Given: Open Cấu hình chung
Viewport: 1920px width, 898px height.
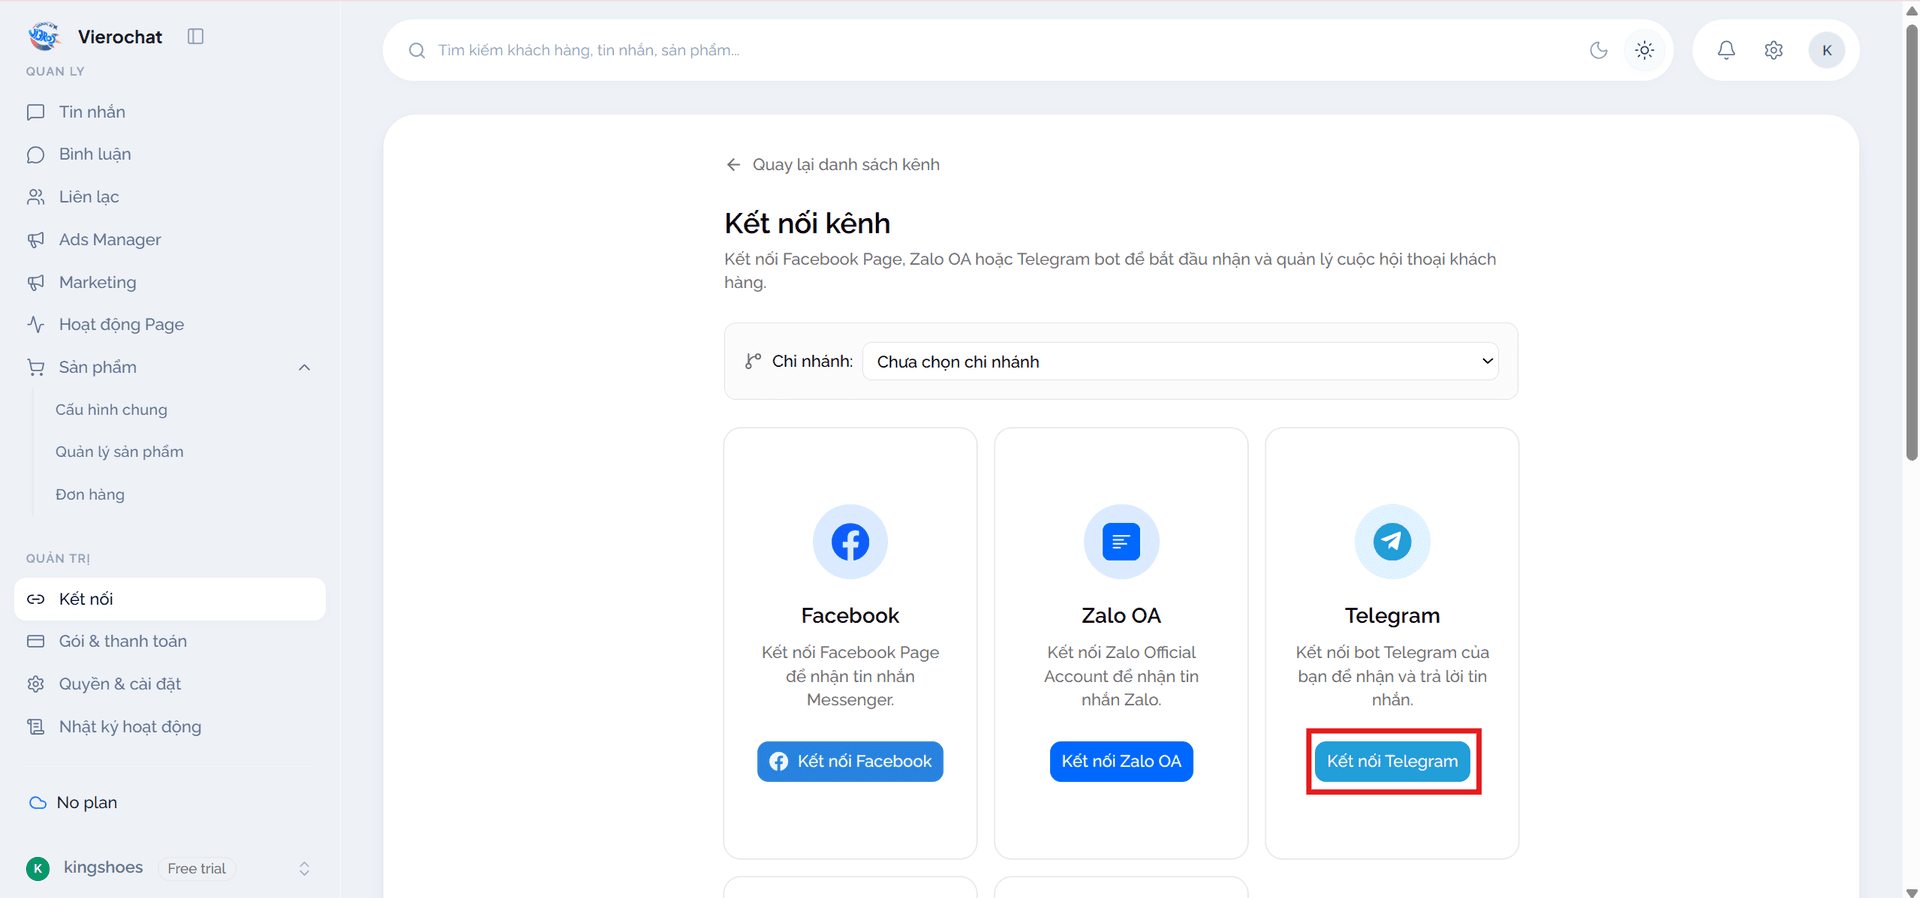Looking at the screenshot, I should [x=111, y=410].
